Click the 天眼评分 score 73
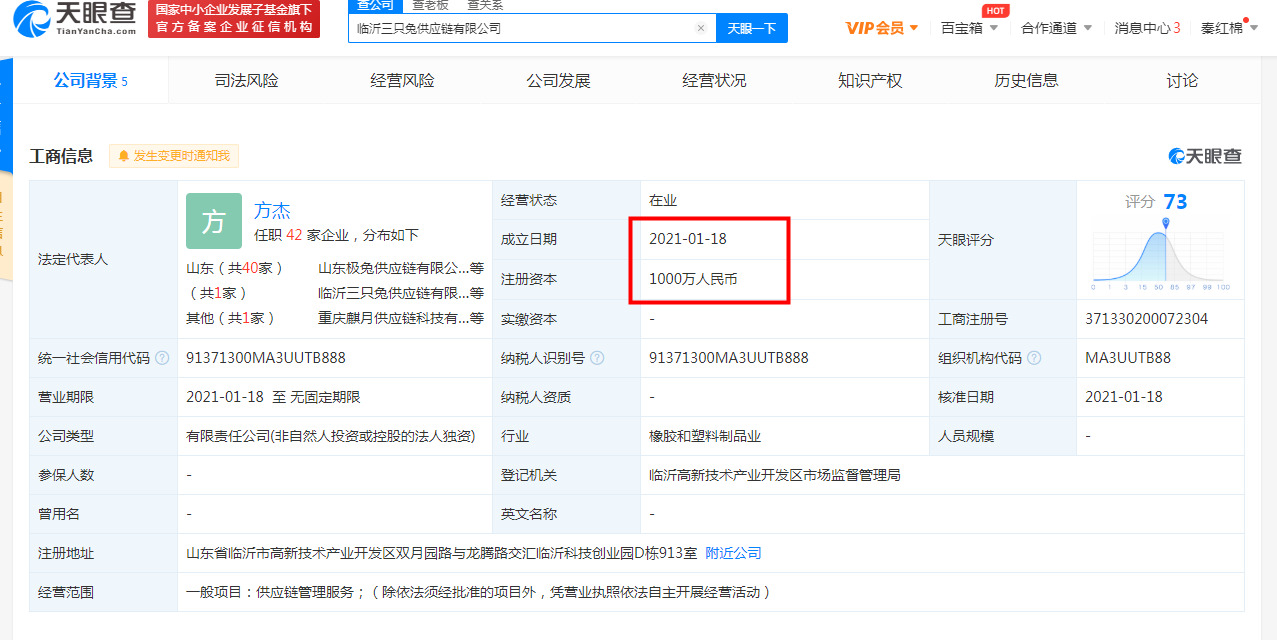The image size is (1277, 640). [x=1176, y=202]
